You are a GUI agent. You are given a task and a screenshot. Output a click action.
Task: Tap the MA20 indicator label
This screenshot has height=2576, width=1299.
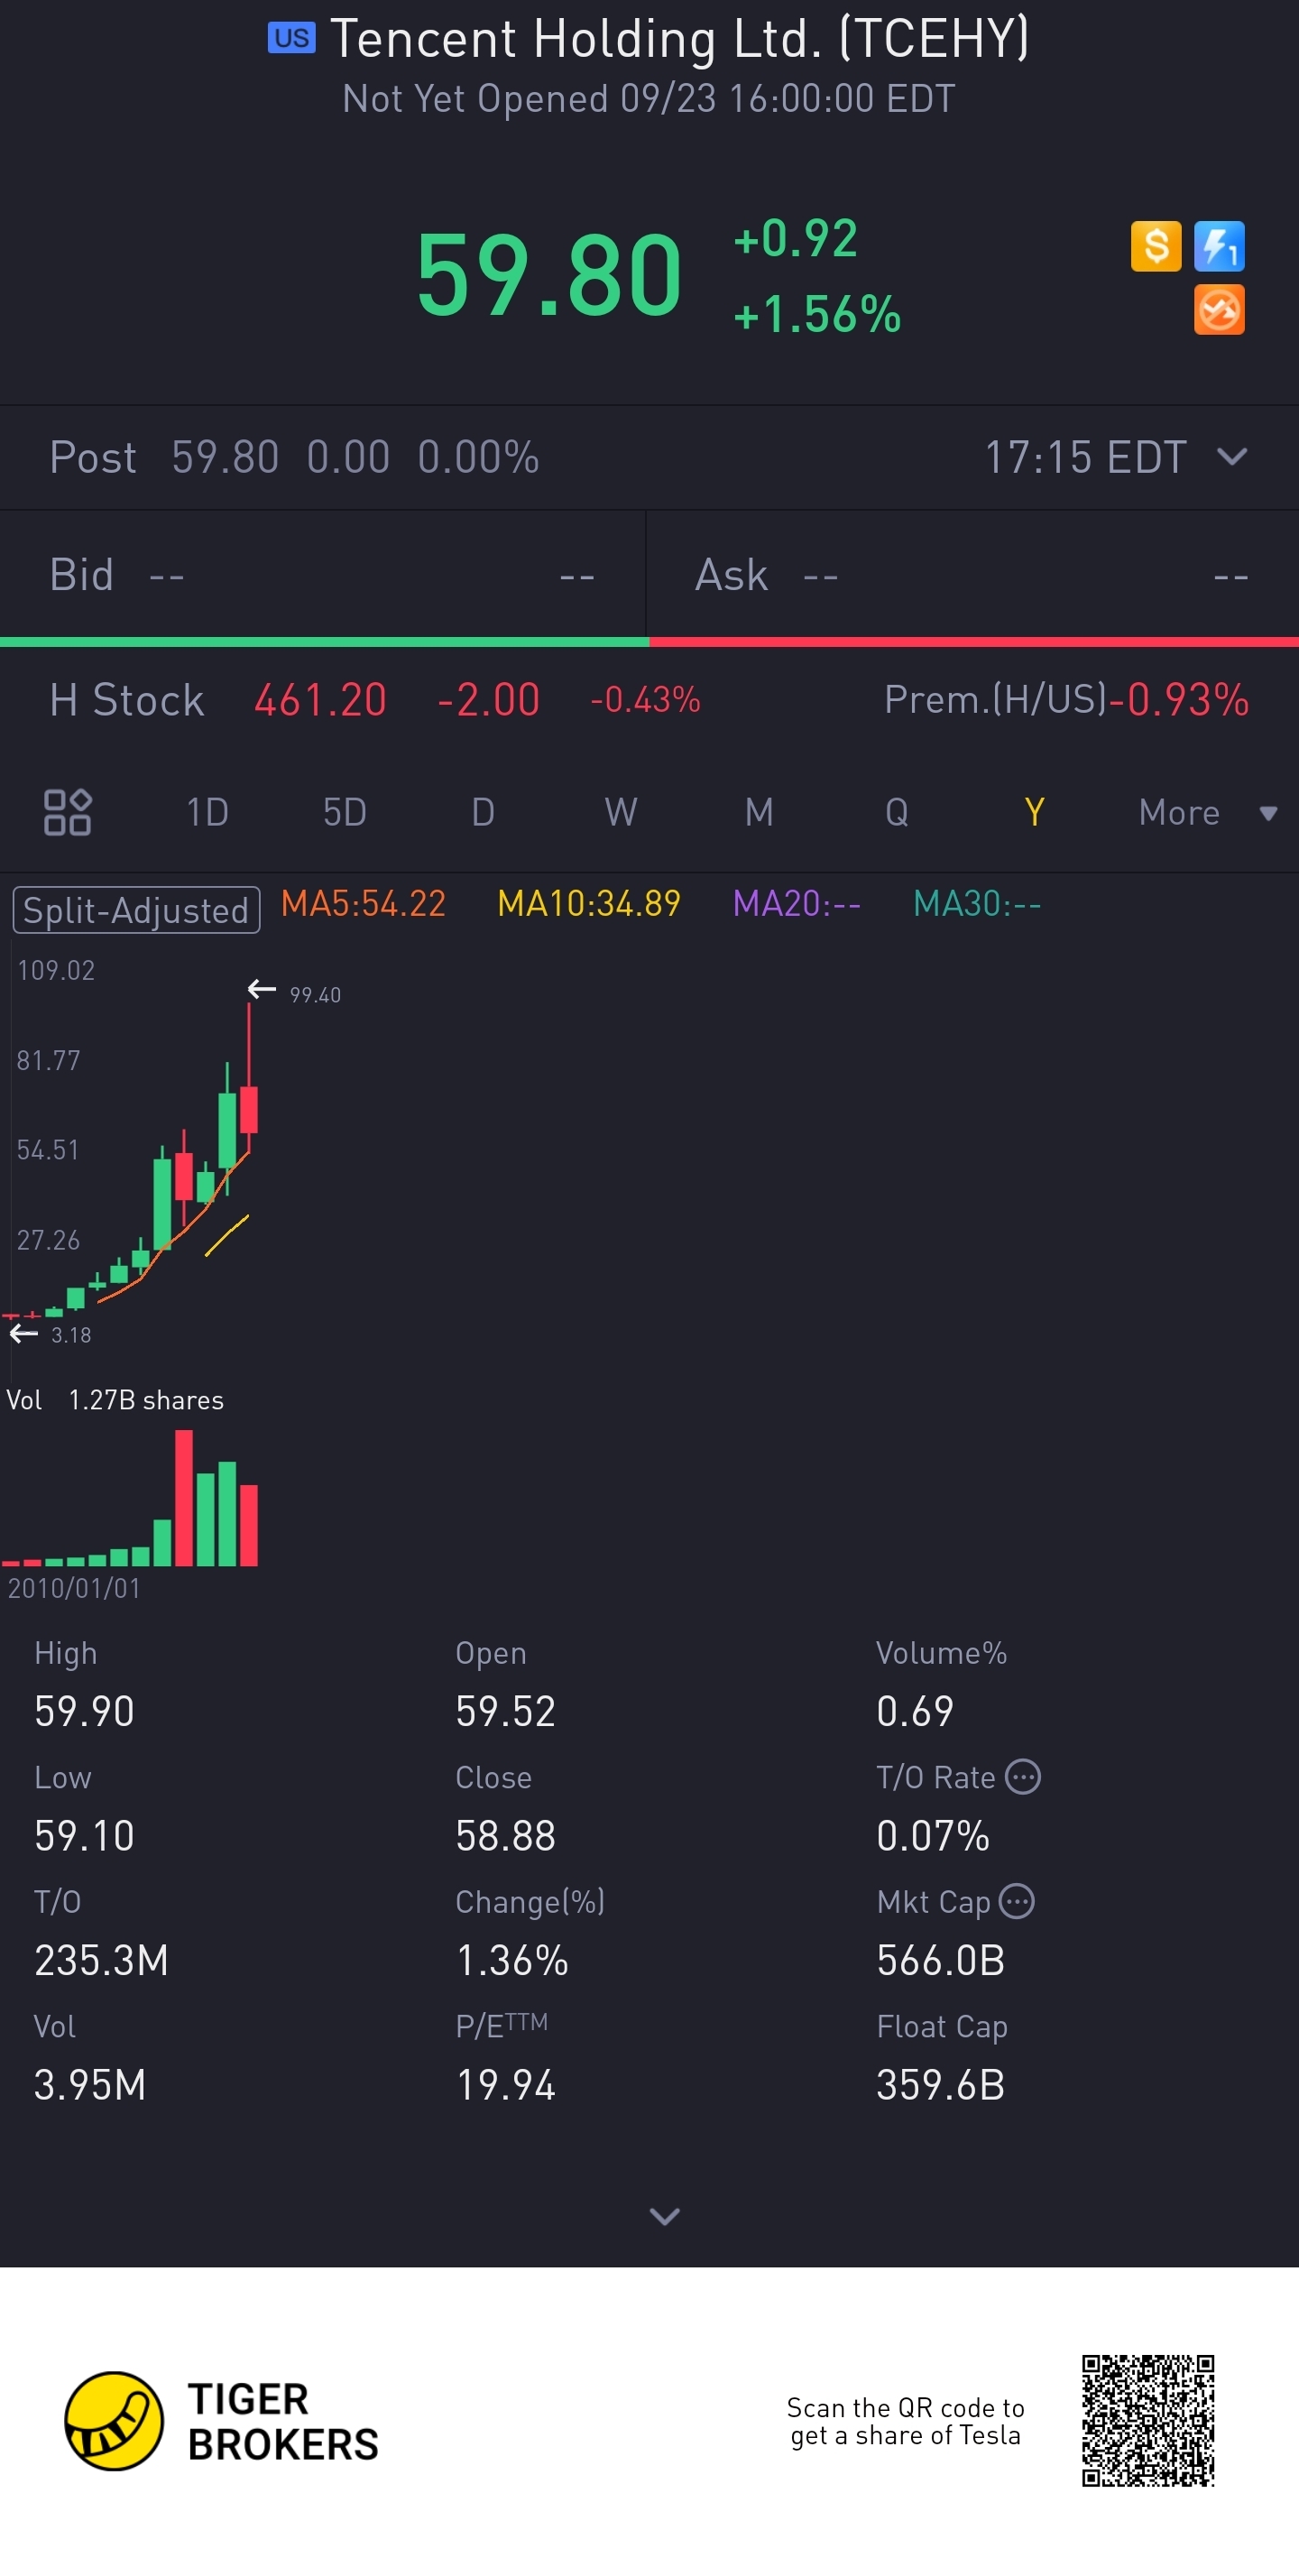(x=797, y=904)
